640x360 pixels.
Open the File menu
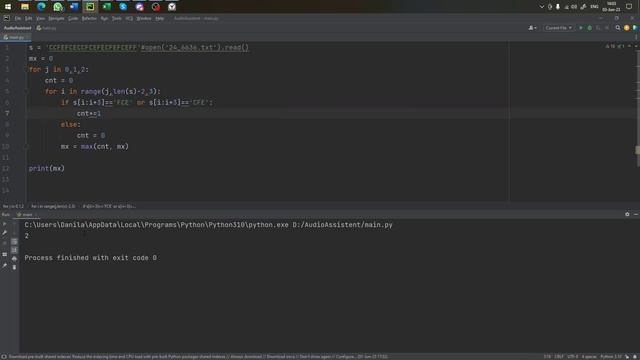[18, 18]
